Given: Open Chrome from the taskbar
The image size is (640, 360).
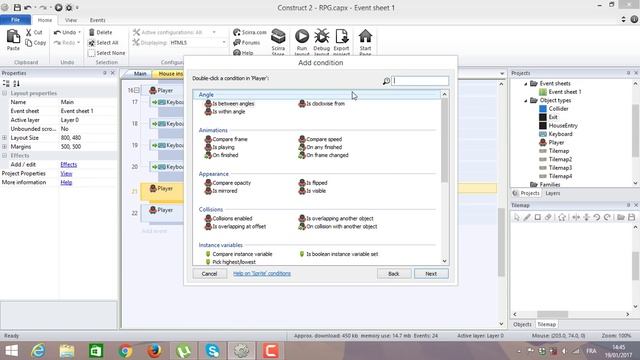Looking at the screenshot, I should pyautogui.click(x=125, y=351).
